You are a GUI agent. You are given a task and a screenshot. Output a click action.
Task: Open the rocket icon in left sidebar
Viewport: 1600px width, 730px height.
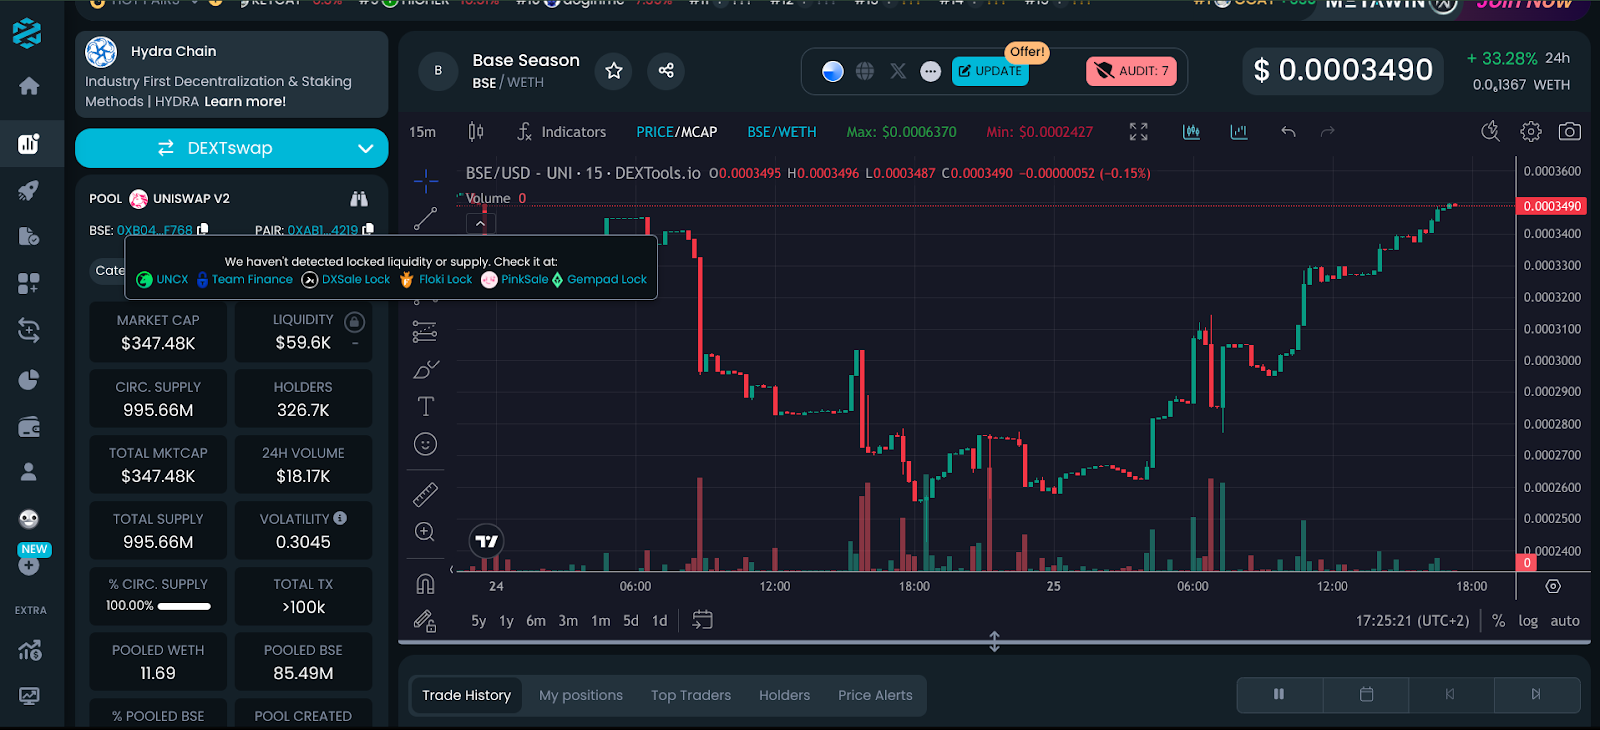(x=29, y=190)
